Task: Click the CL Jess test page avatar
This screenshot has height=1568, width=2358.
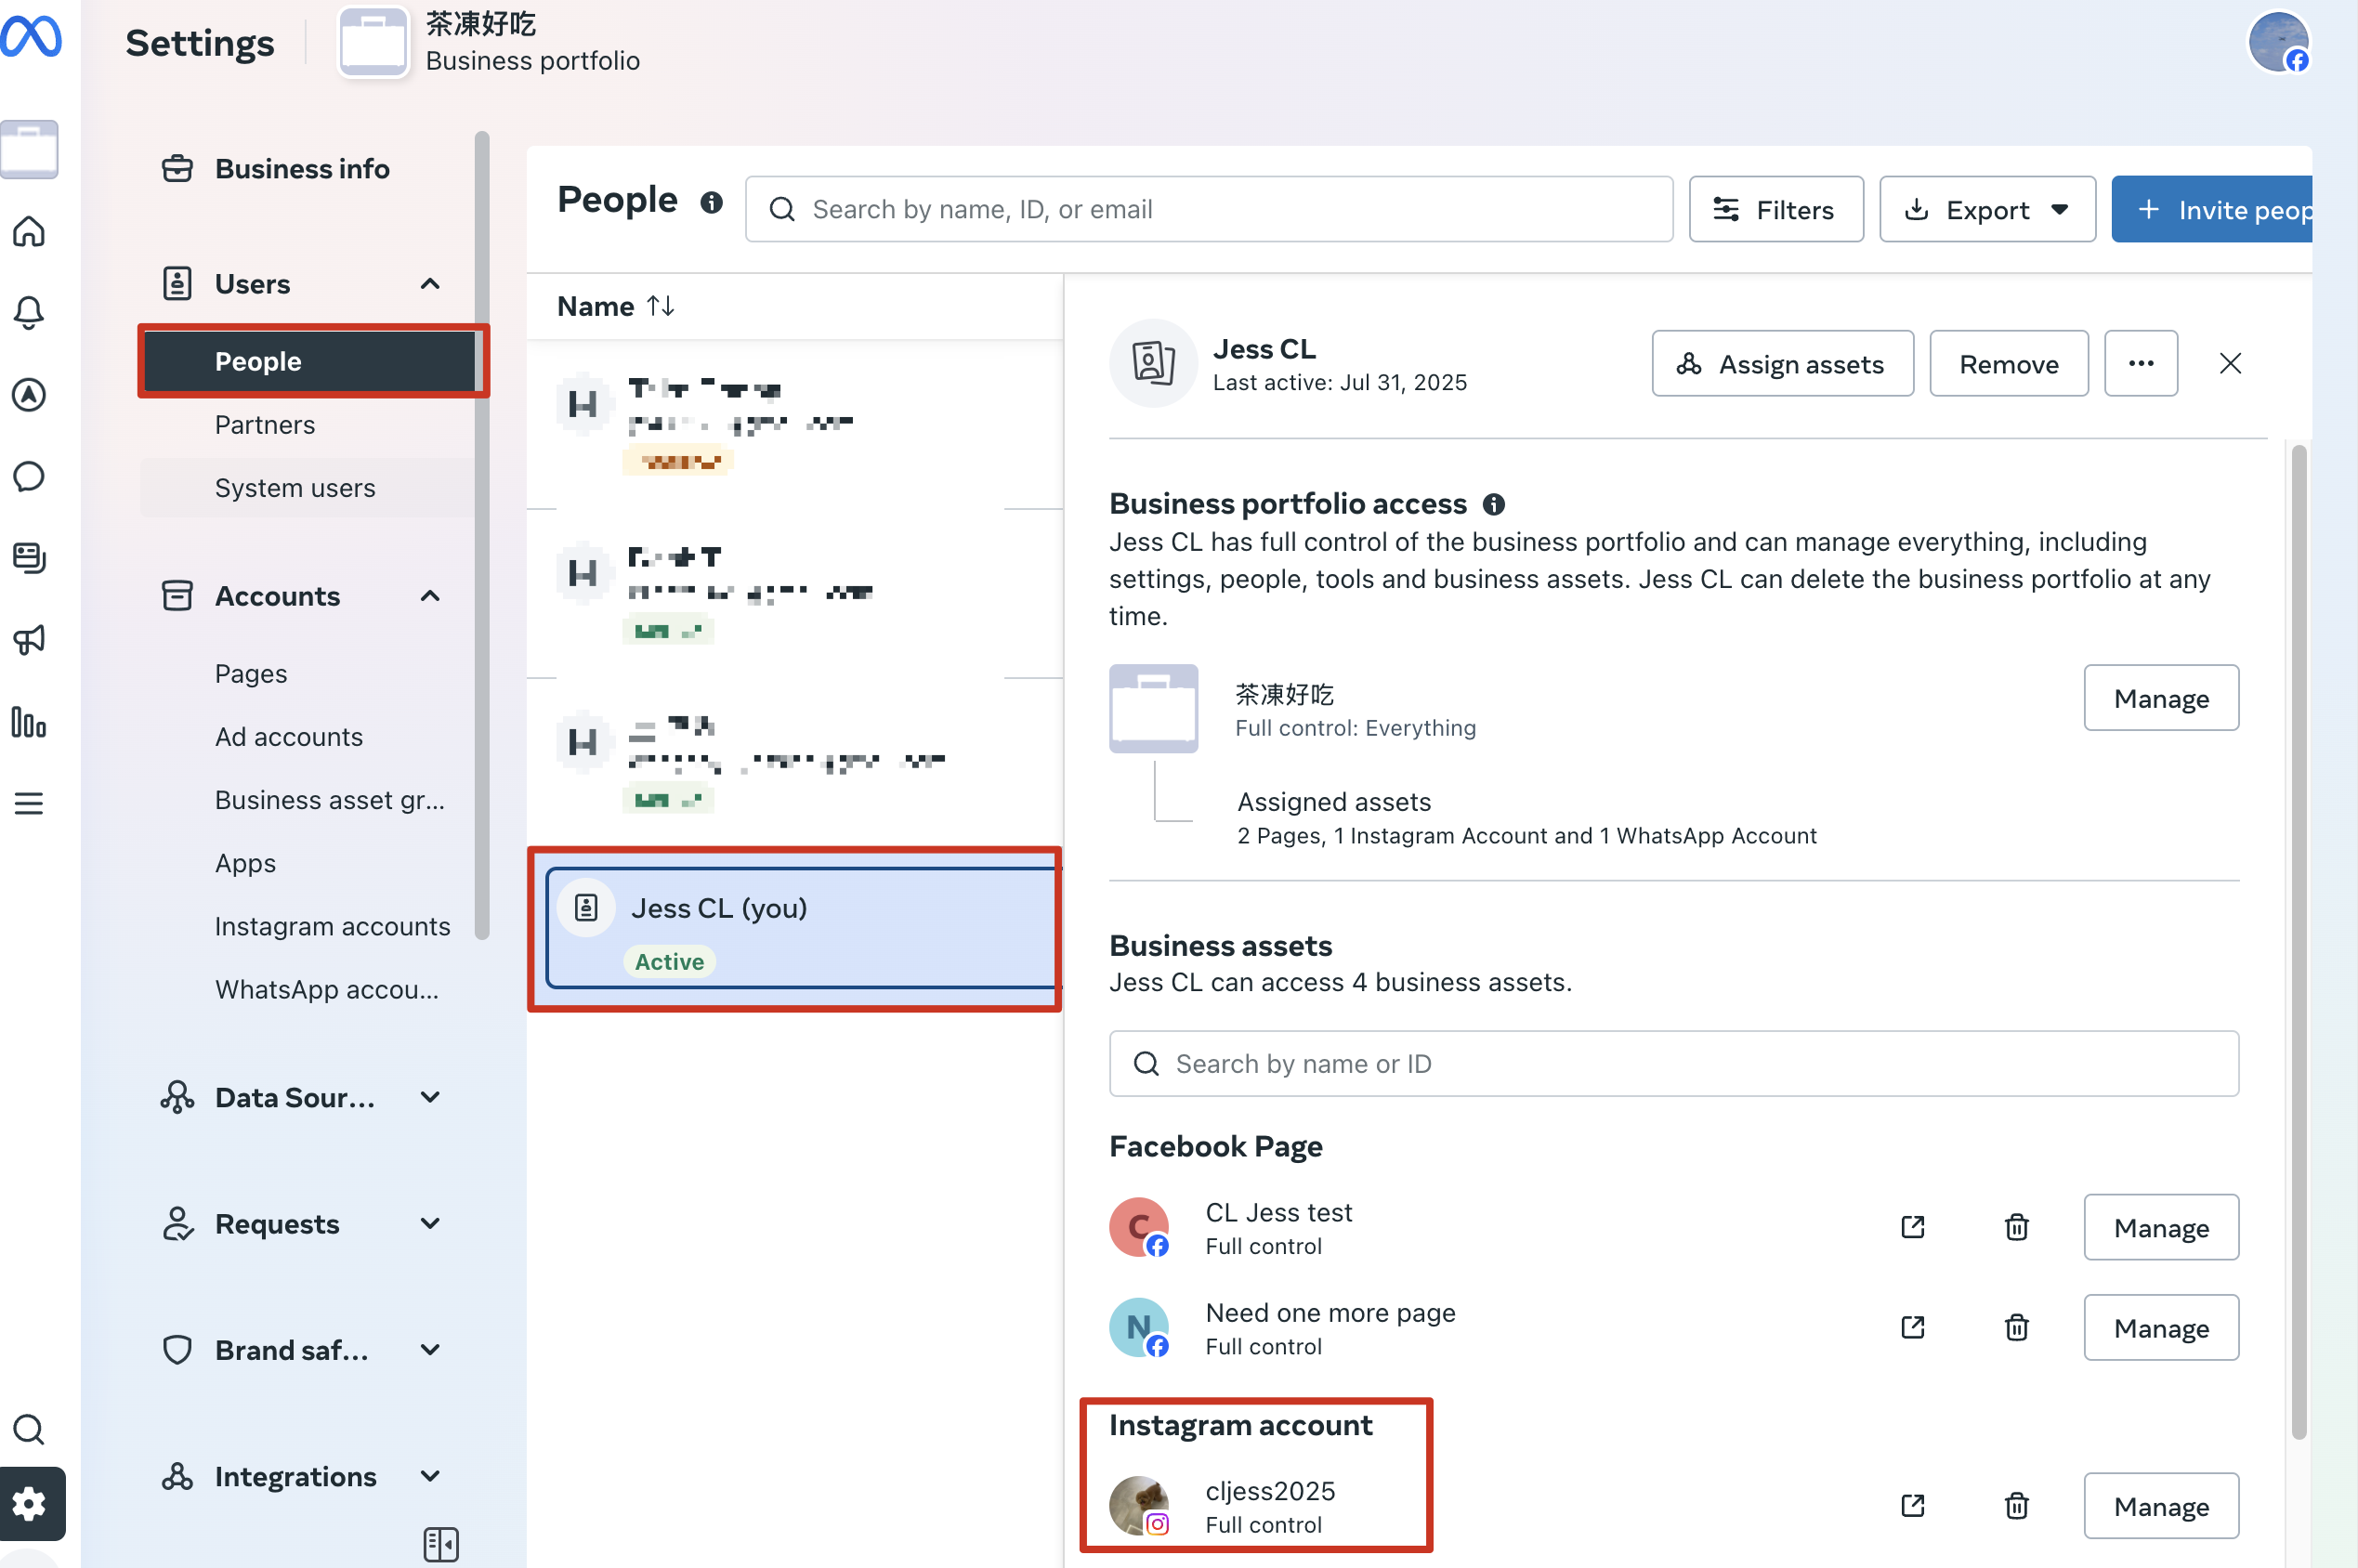Action: (x=1139, y=1227)
